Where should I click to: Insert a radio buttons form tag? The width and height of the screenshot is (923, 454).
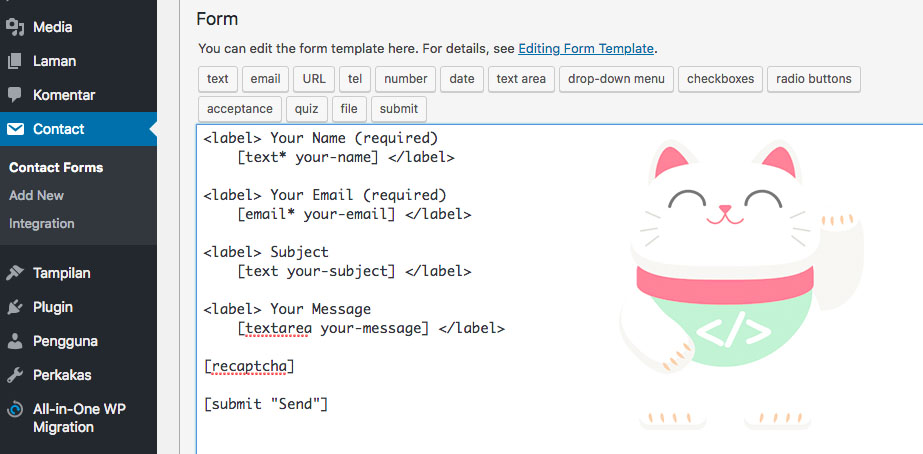(x=814, y=79)
